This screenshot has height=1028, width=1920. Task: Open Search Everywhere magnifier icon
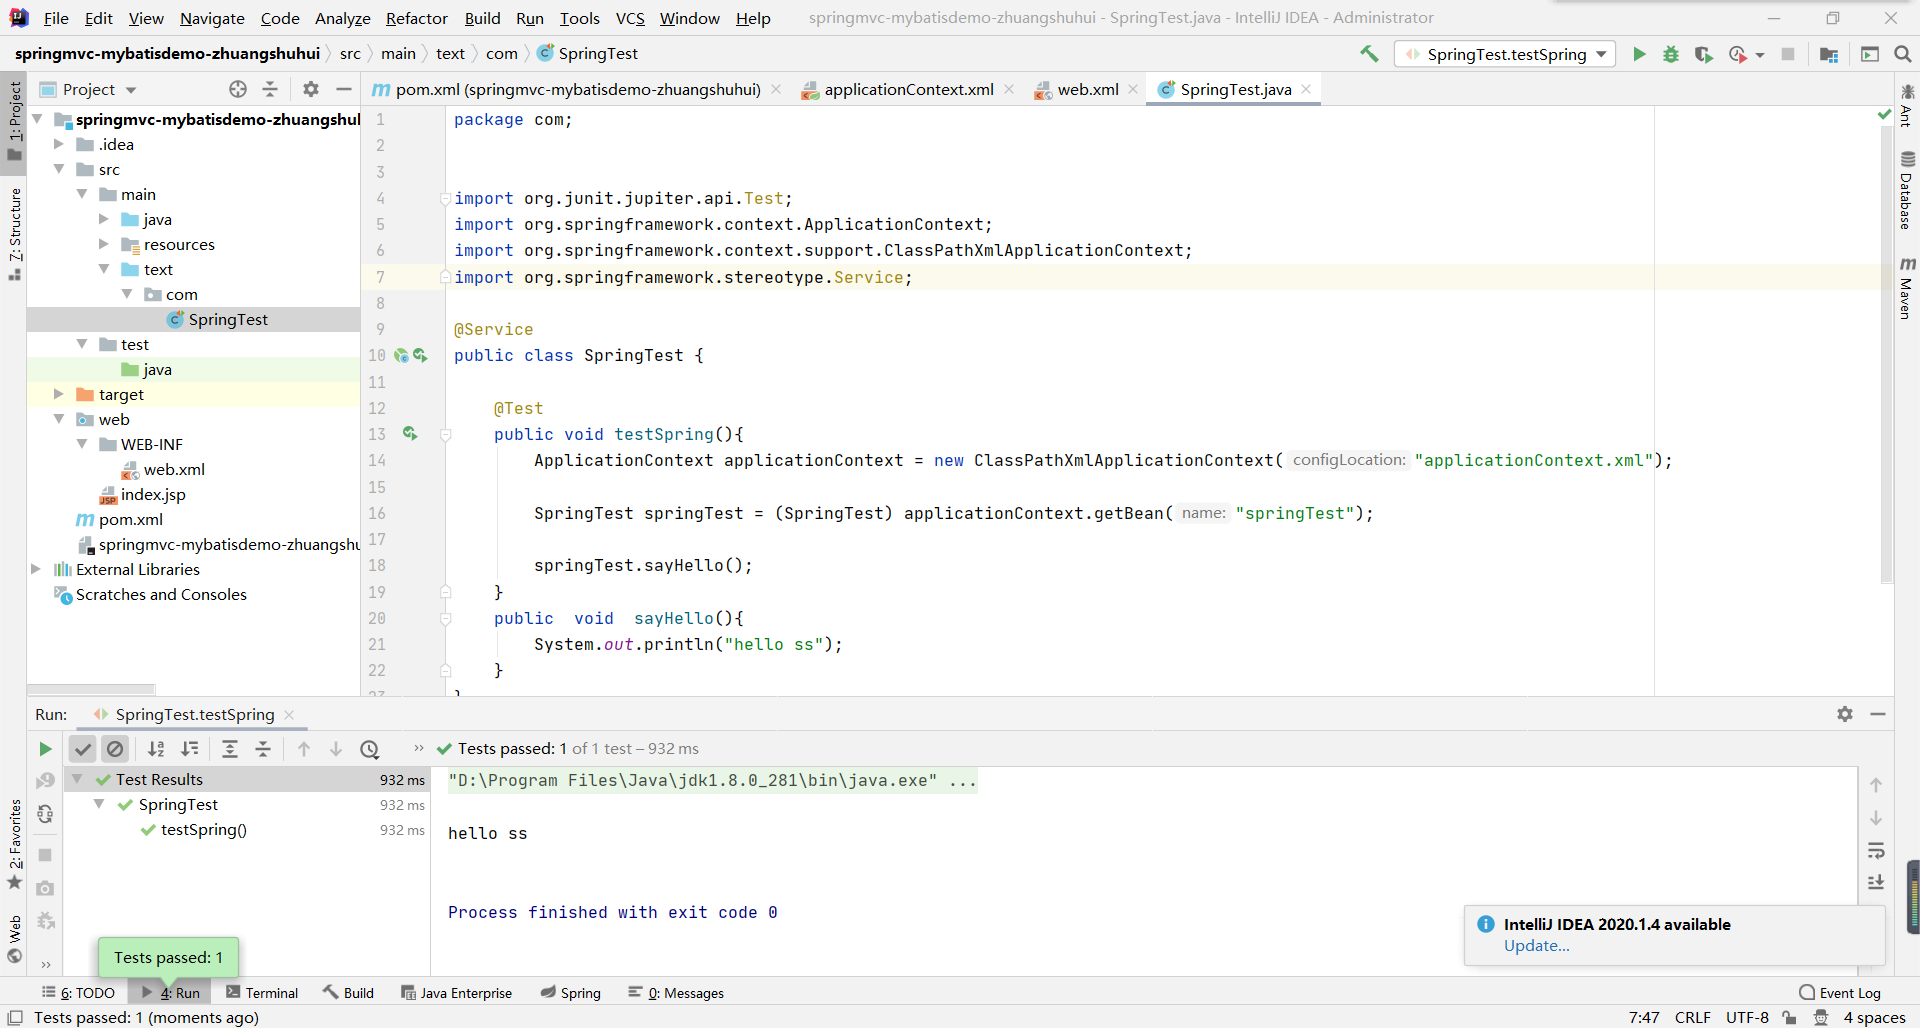tap(1903, 54)
